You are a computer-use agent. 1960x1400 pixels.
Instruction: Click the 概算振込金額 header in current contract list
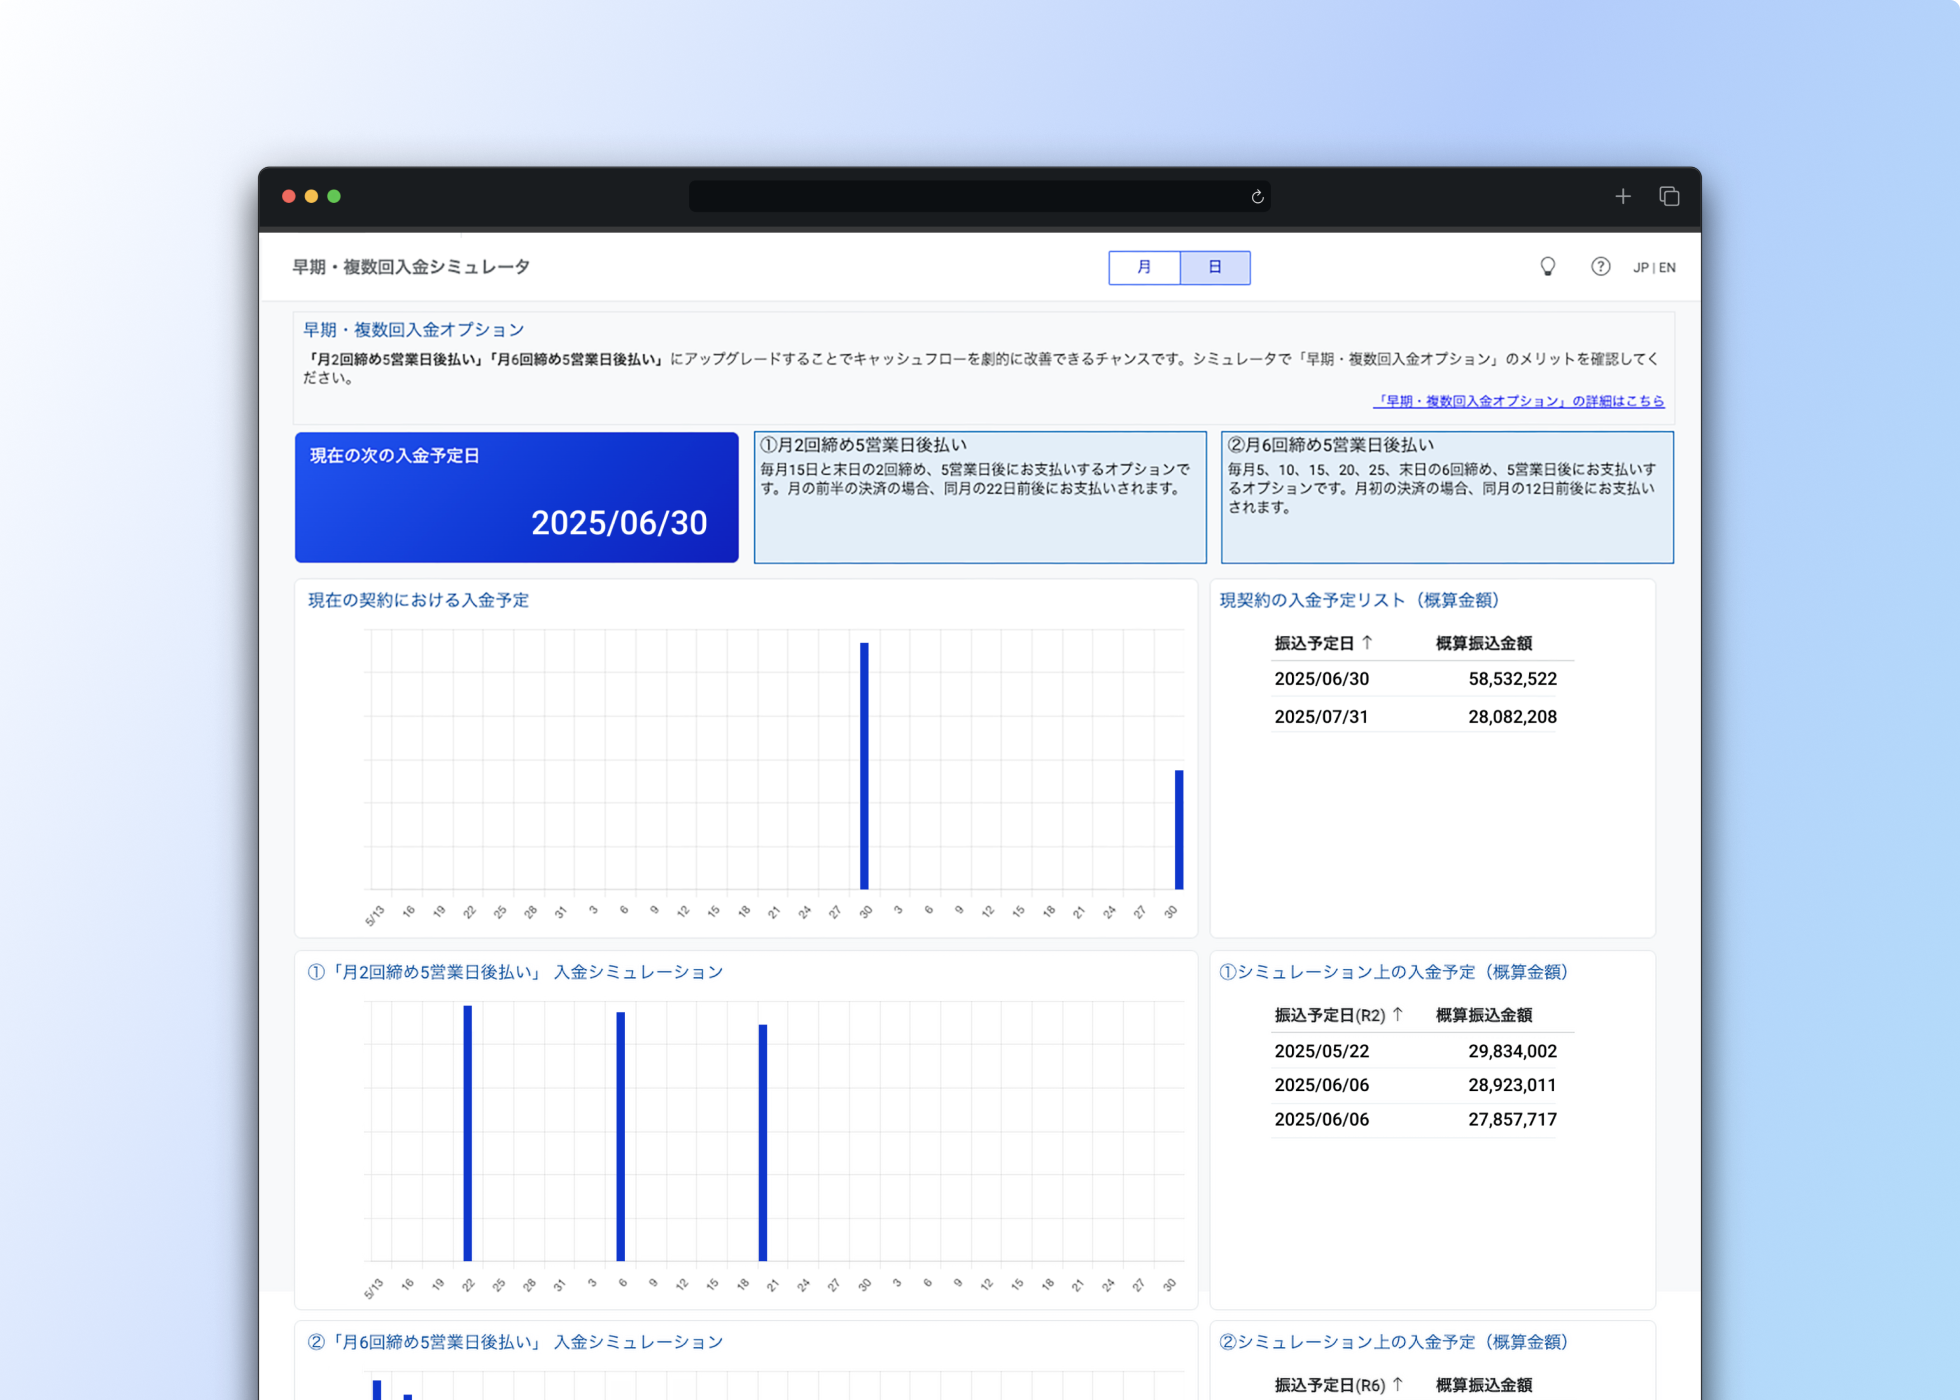pyautogui.click(x=1484, y=643)
